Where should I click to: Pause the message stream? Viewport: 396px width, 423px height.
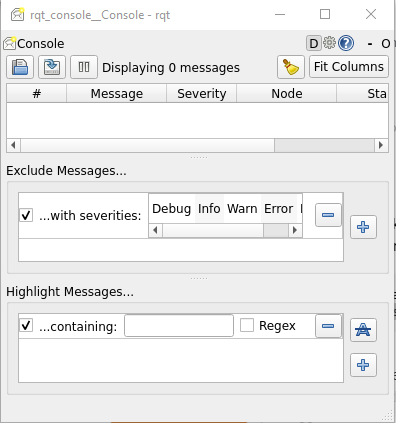tap(84, 67)
